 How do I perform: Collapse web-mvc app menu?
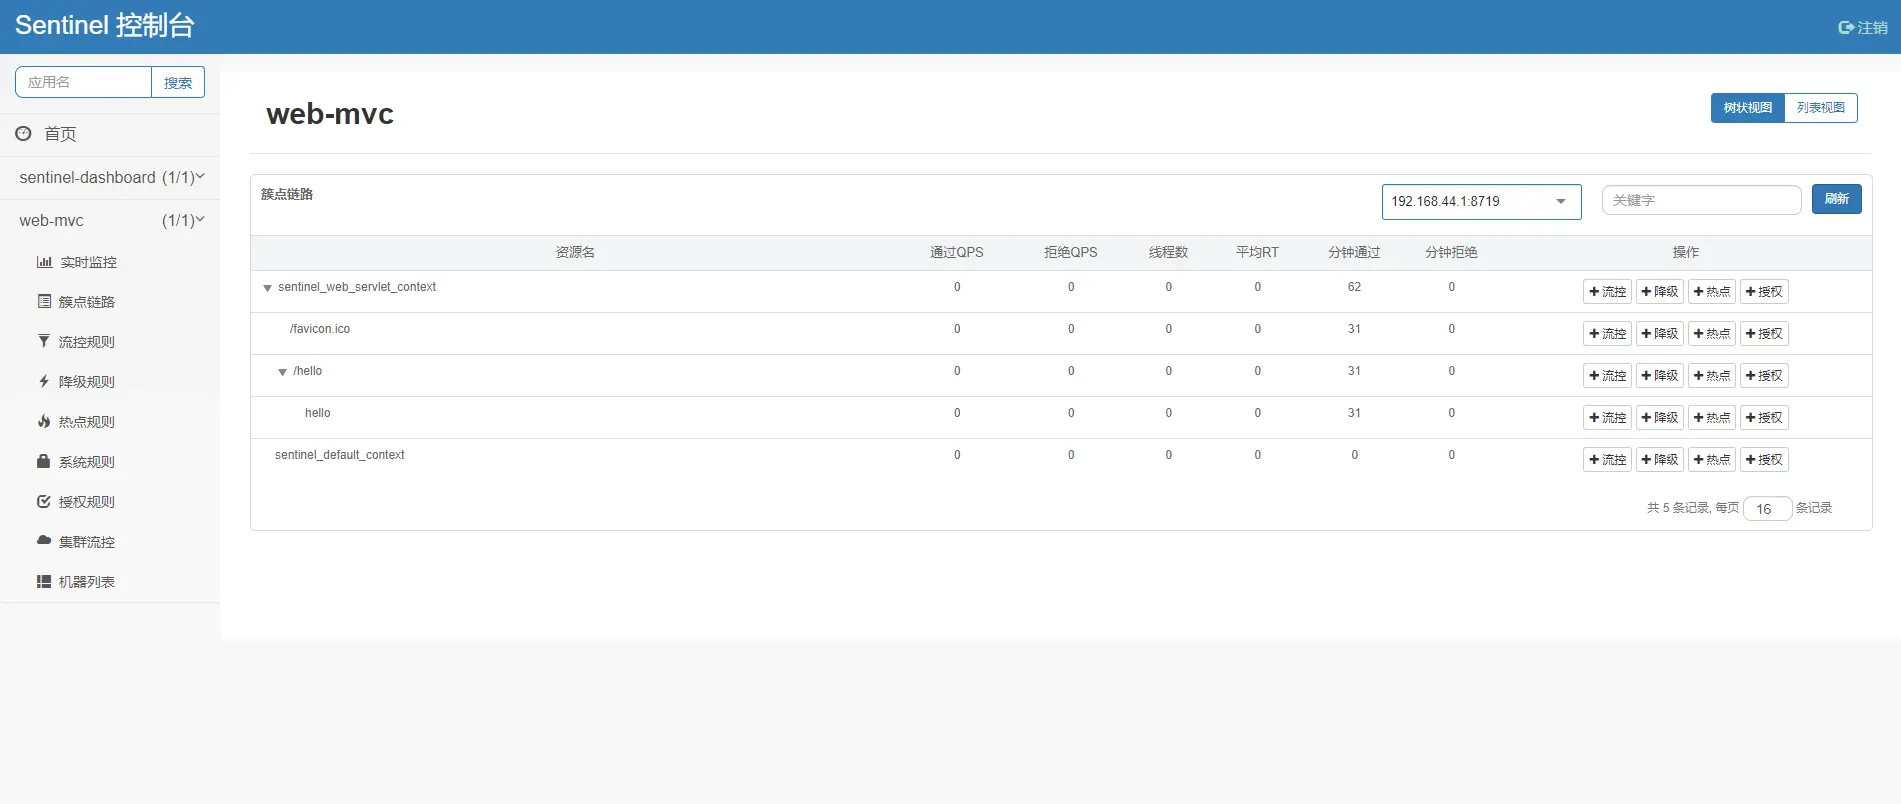[110, 220]
